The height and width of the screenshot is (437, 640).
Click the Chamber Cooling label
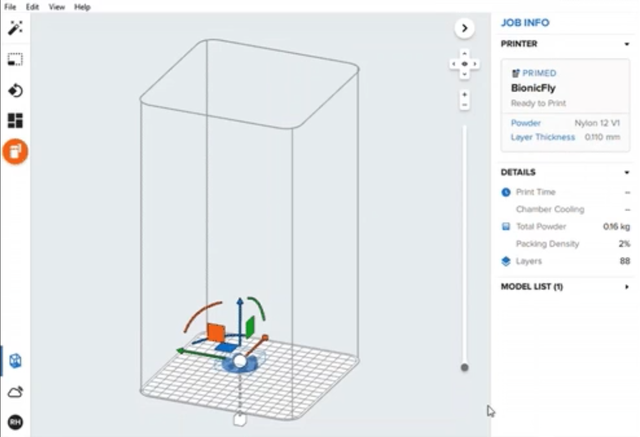pos(550,209)
